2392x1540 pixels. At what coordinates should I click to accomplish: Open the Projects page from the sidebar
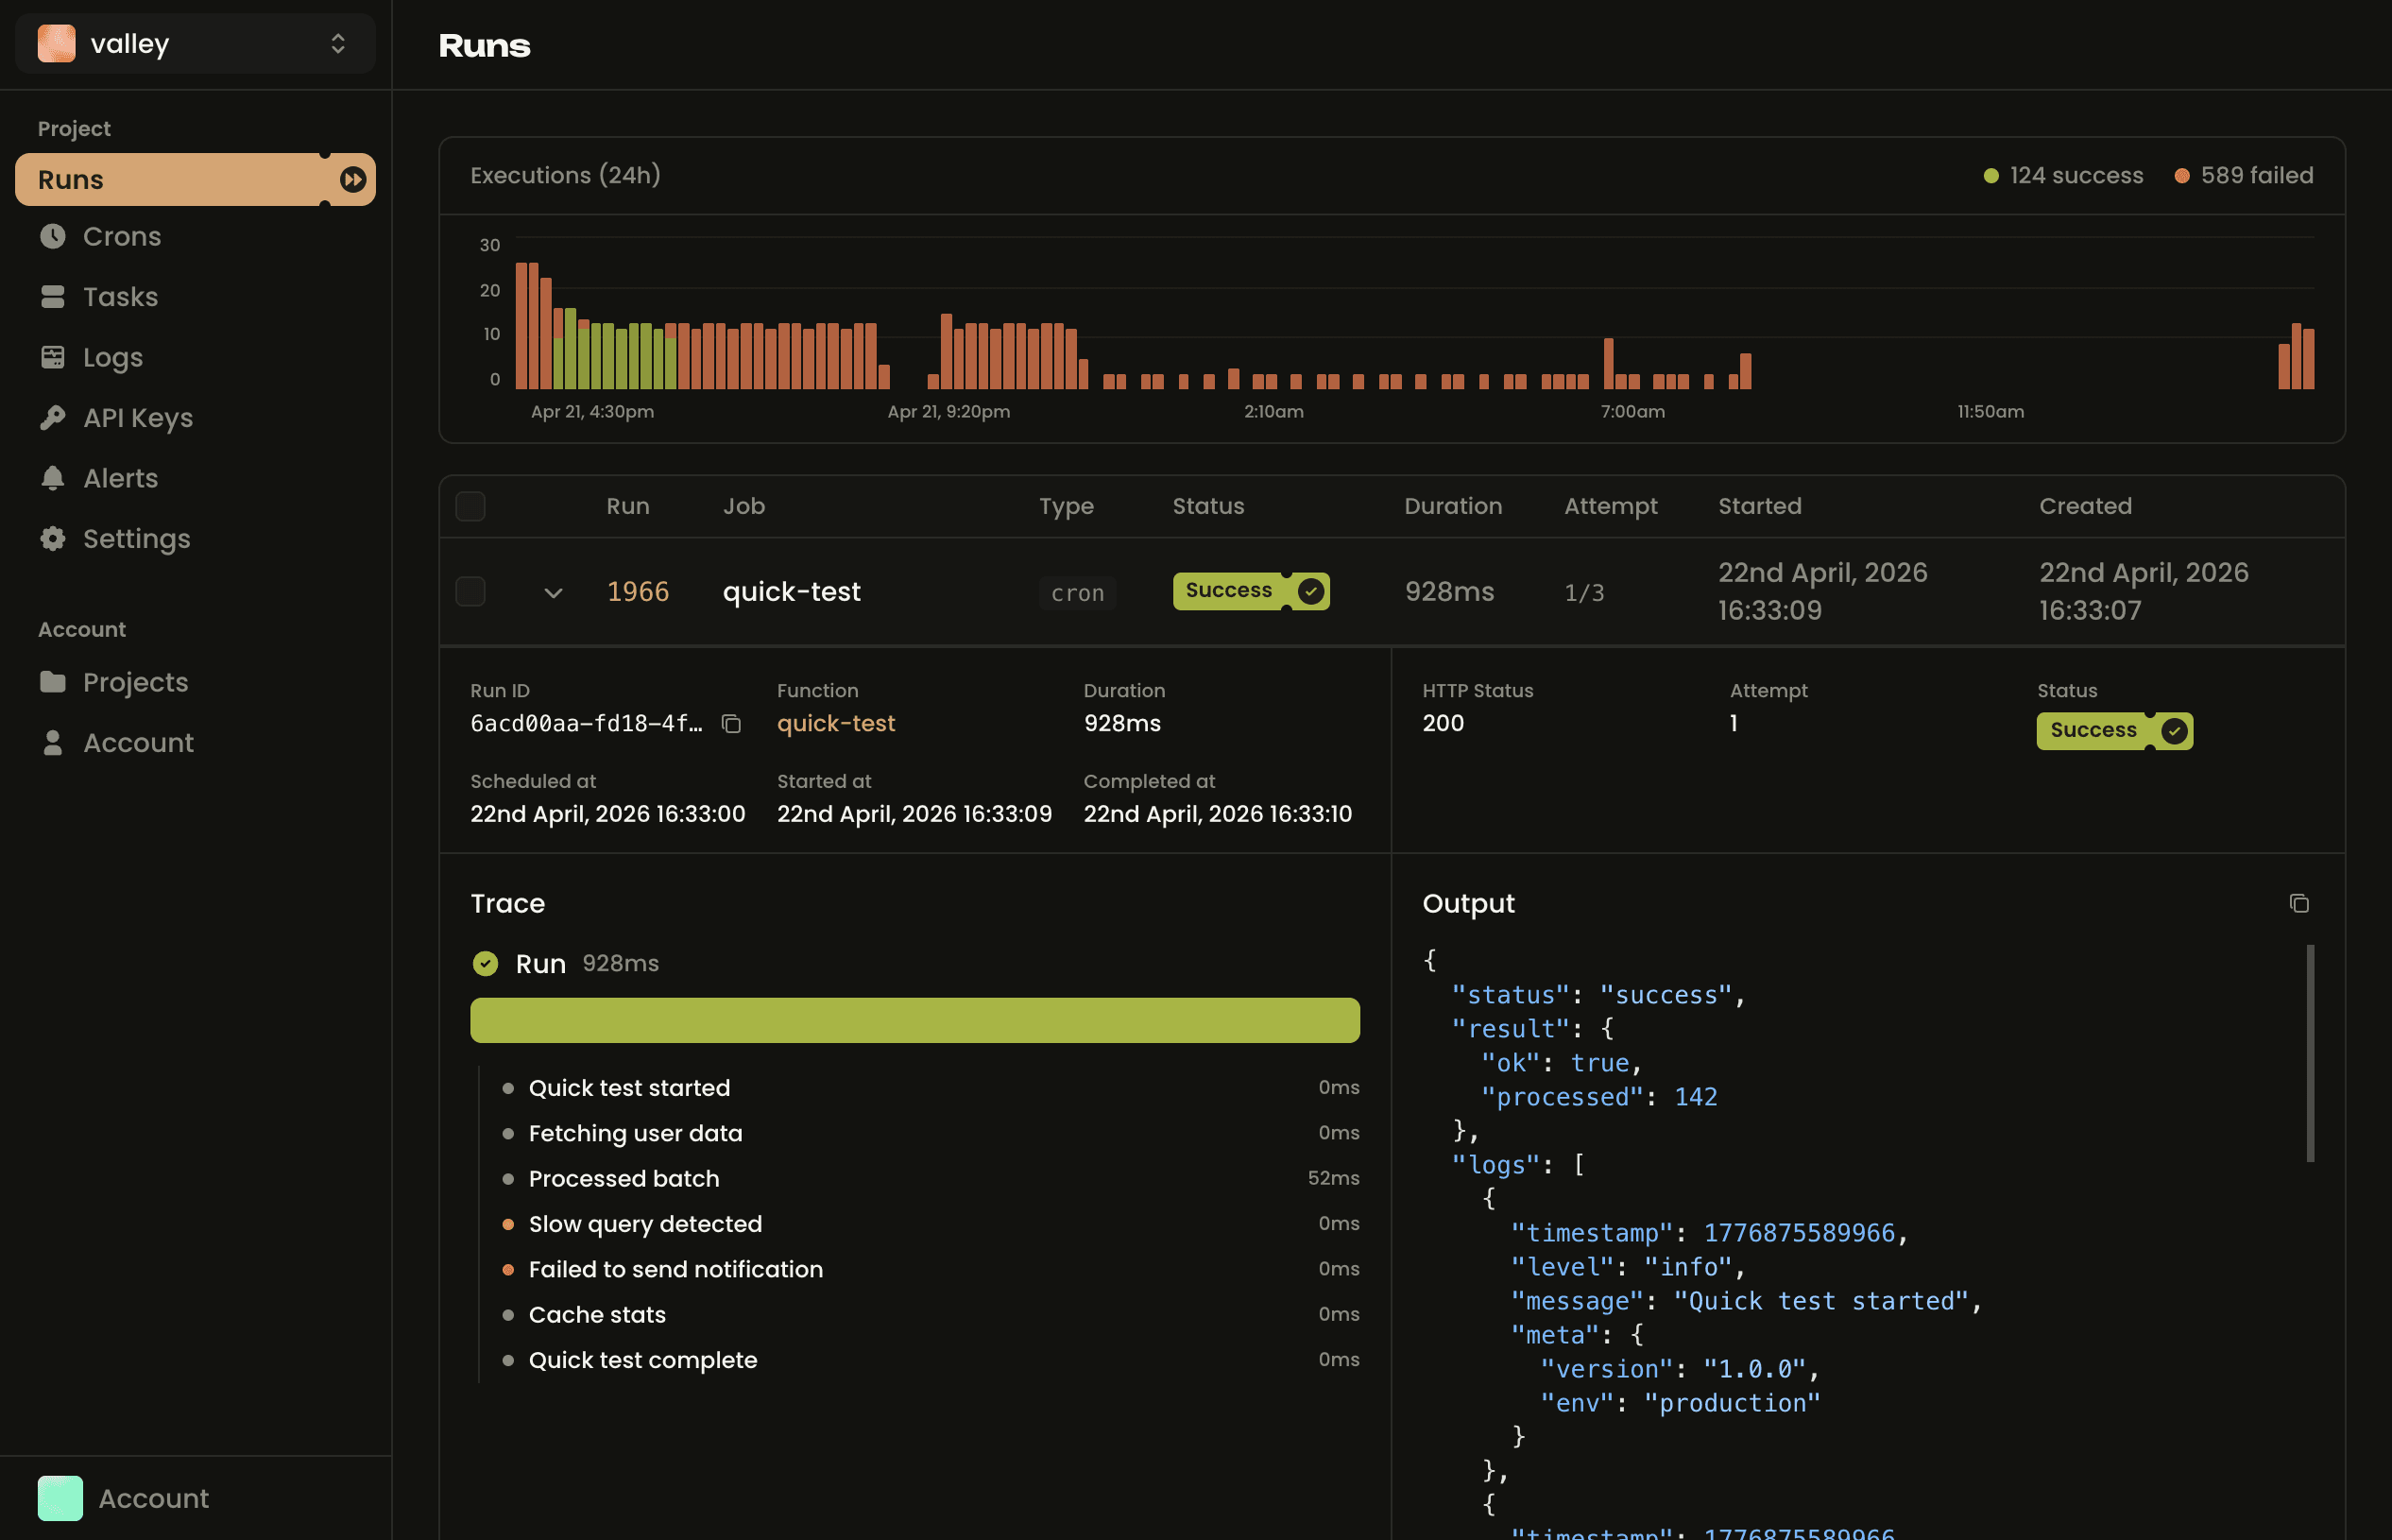pos(135,682)
